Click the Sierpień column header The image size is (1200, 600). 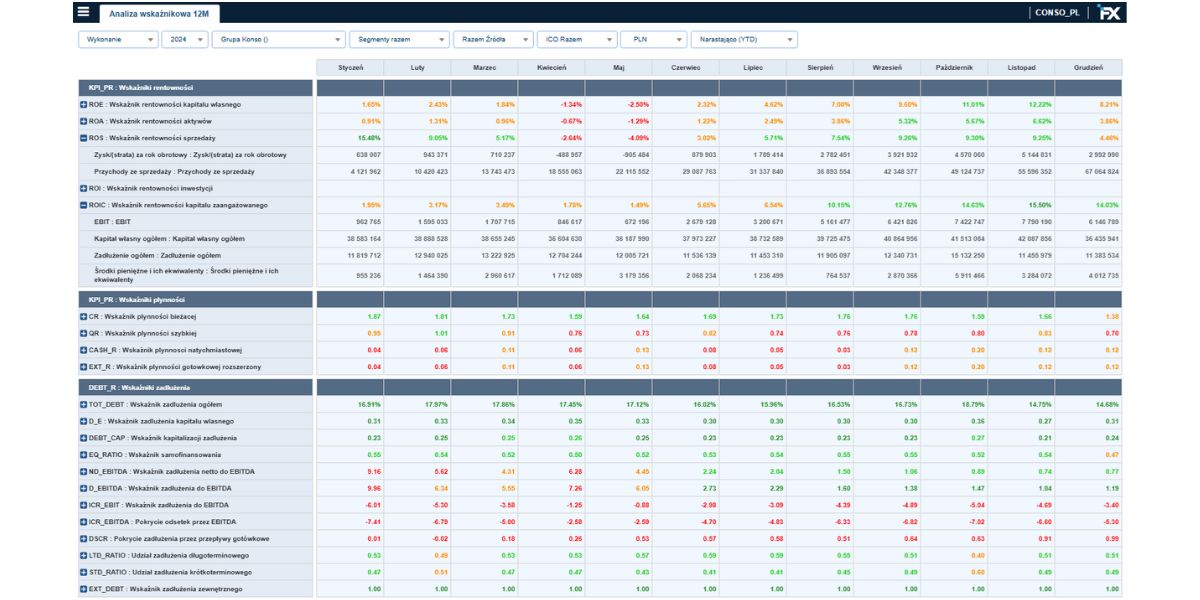coord(819,67)
